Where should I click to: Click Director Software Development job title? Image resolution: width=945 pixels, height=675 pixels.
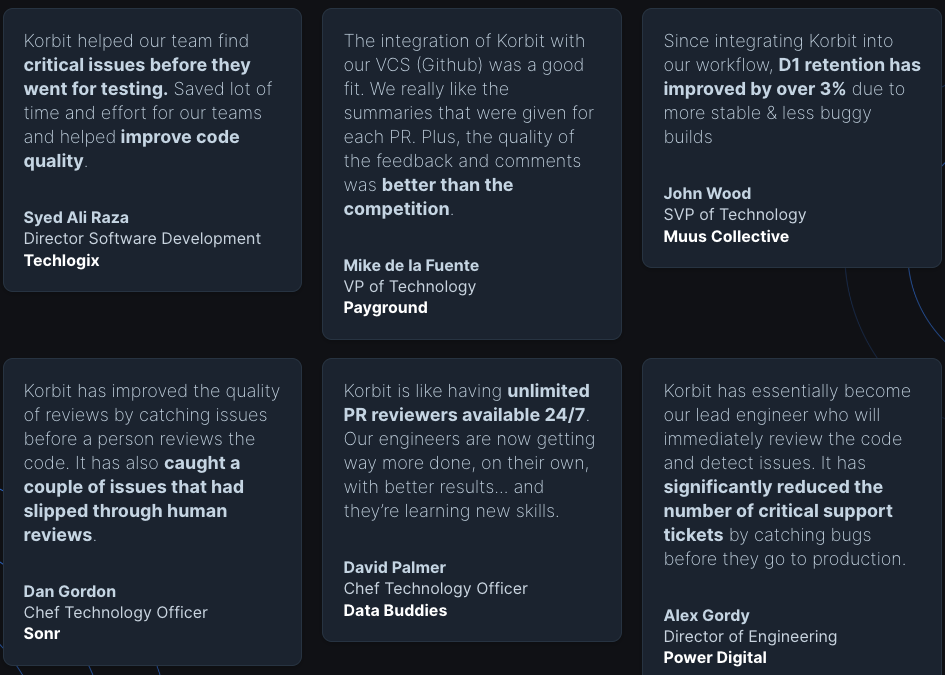click(142, 238)
